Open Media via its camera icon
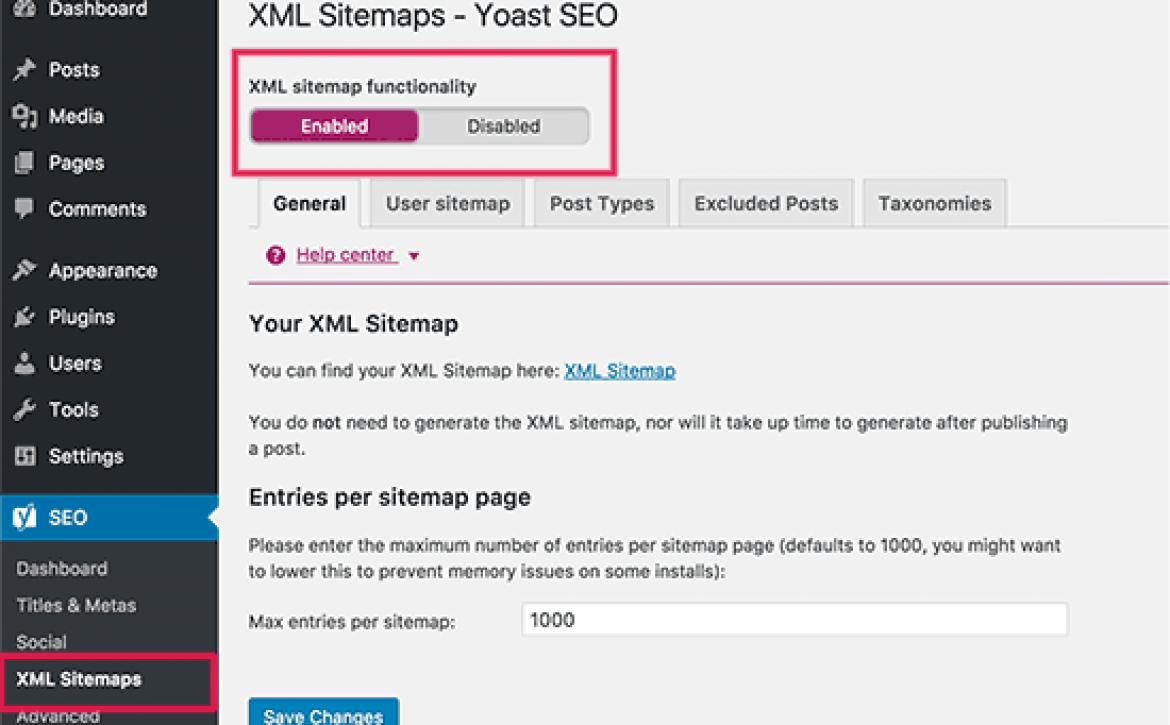This screenshot has height=725, width=1170. 25,116
